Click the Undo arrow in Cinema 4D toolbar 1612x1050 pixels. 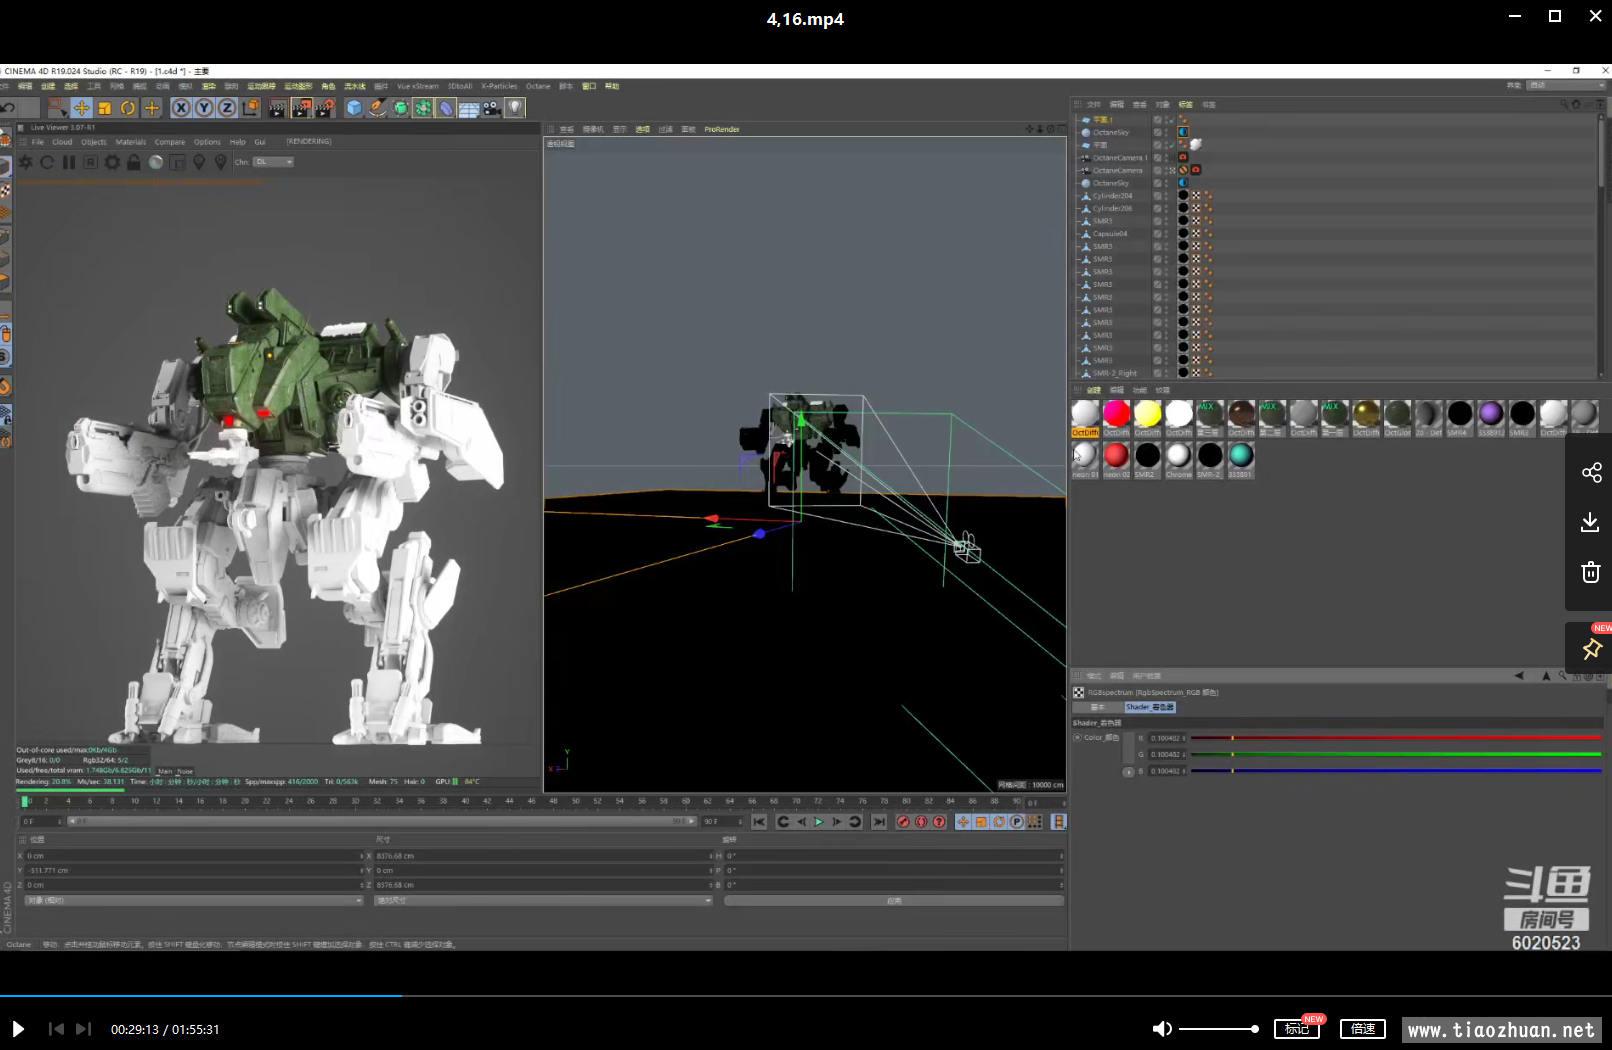pos(8,108)
